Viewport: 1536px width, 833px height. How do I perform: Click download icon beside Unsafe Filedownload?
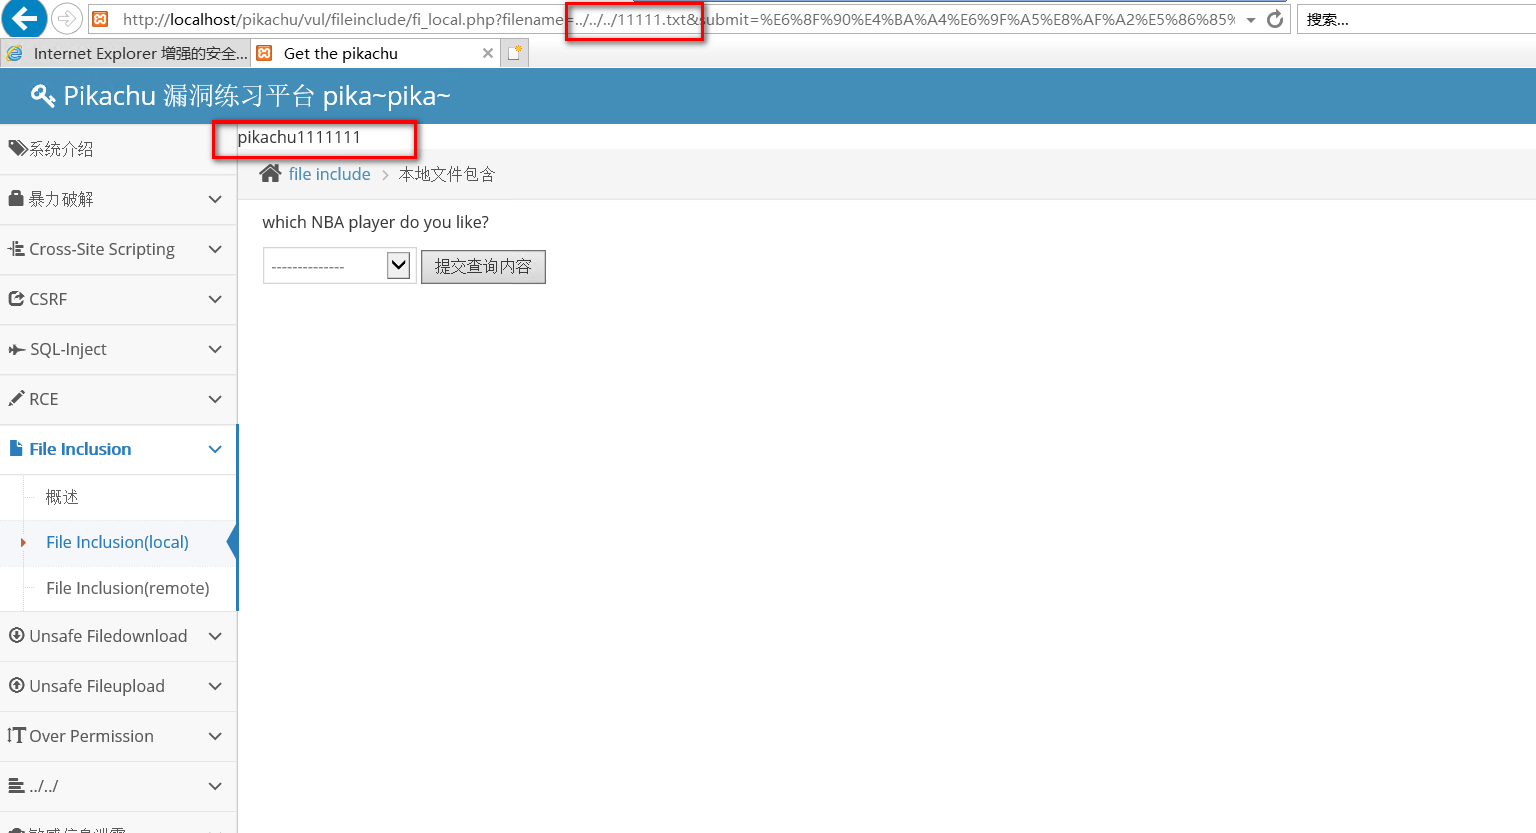click(16, 635)
